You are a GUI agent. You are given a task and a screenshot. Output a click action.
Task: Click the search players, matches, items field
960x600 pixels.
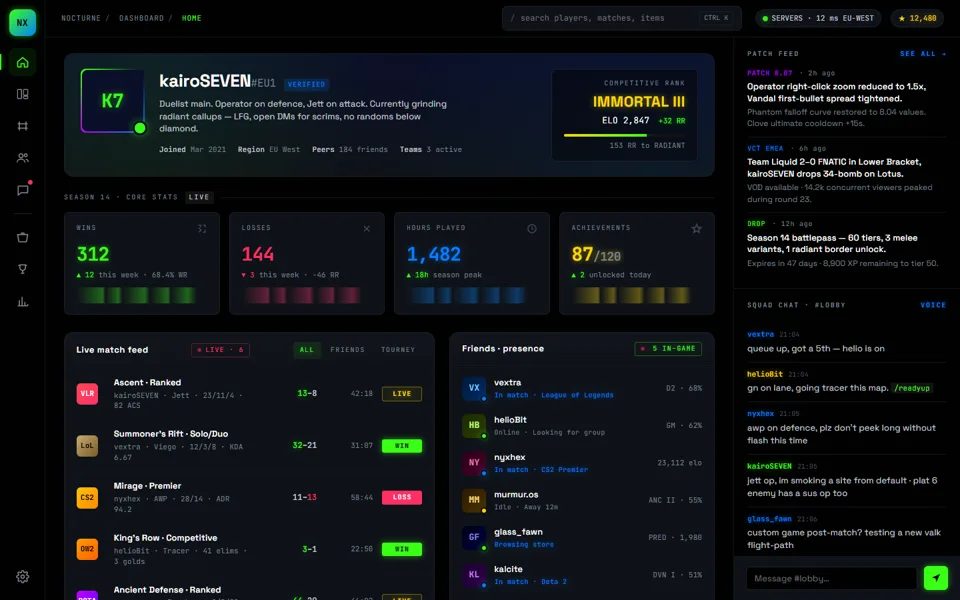click(x=621, y=18)
